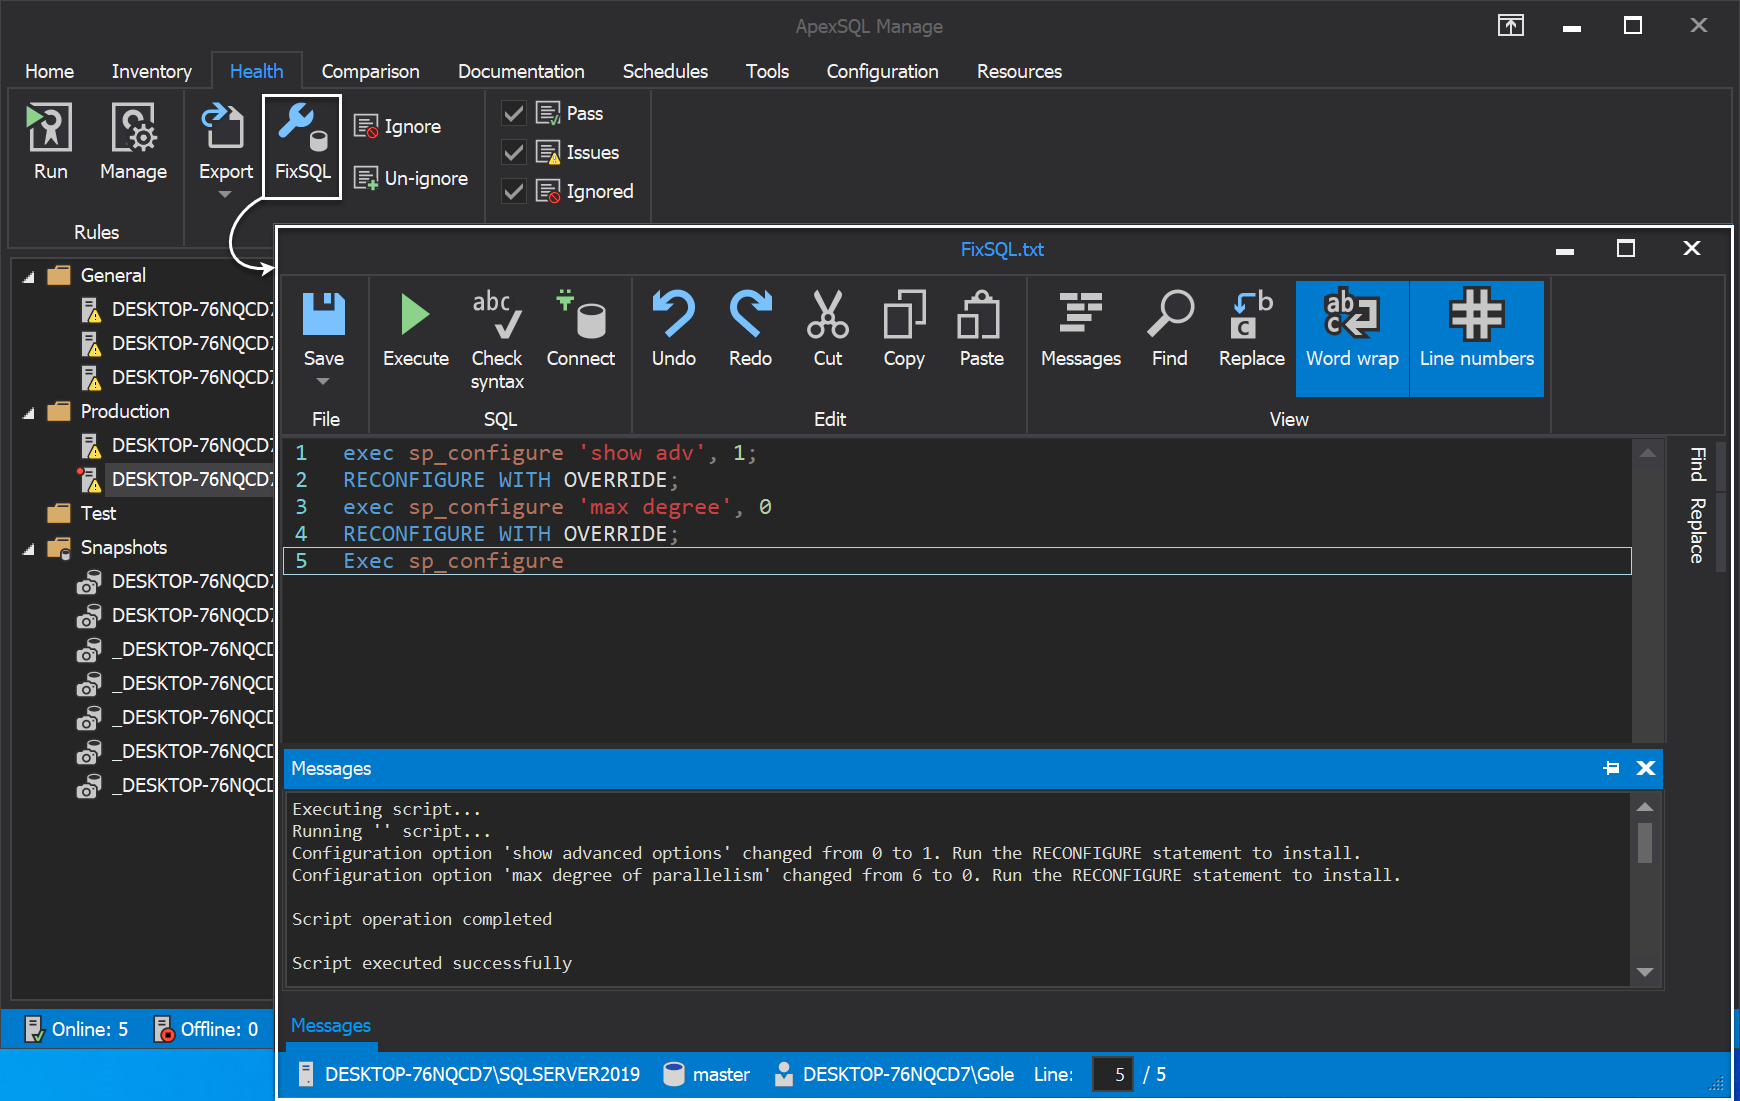The height and width of the screenshot is (1101, 1740).
Task: Uncheck the Pass filter
Action: [513, 113]
